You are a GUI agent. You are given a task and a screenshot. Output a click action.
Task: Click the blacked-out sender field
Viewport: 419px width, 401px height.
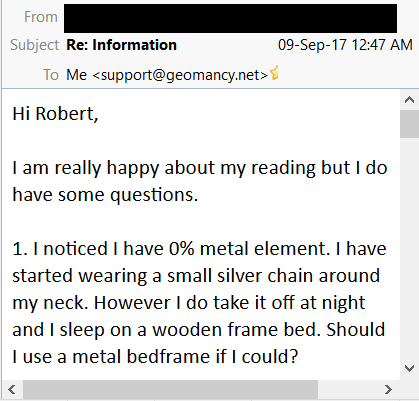click(230, 18)
